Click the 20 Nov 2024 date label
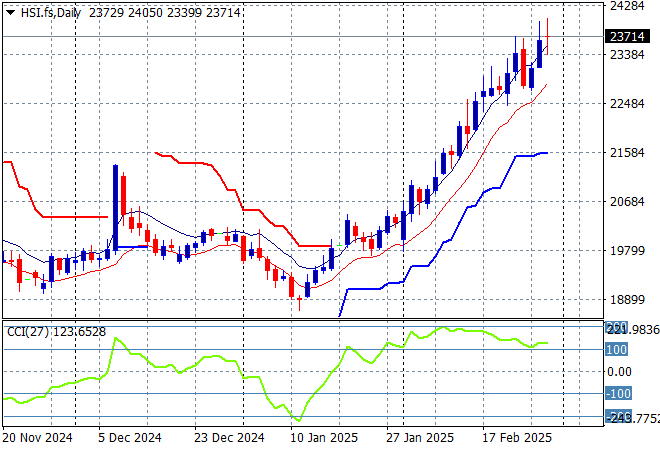660x450 pixels. [39, 438]
